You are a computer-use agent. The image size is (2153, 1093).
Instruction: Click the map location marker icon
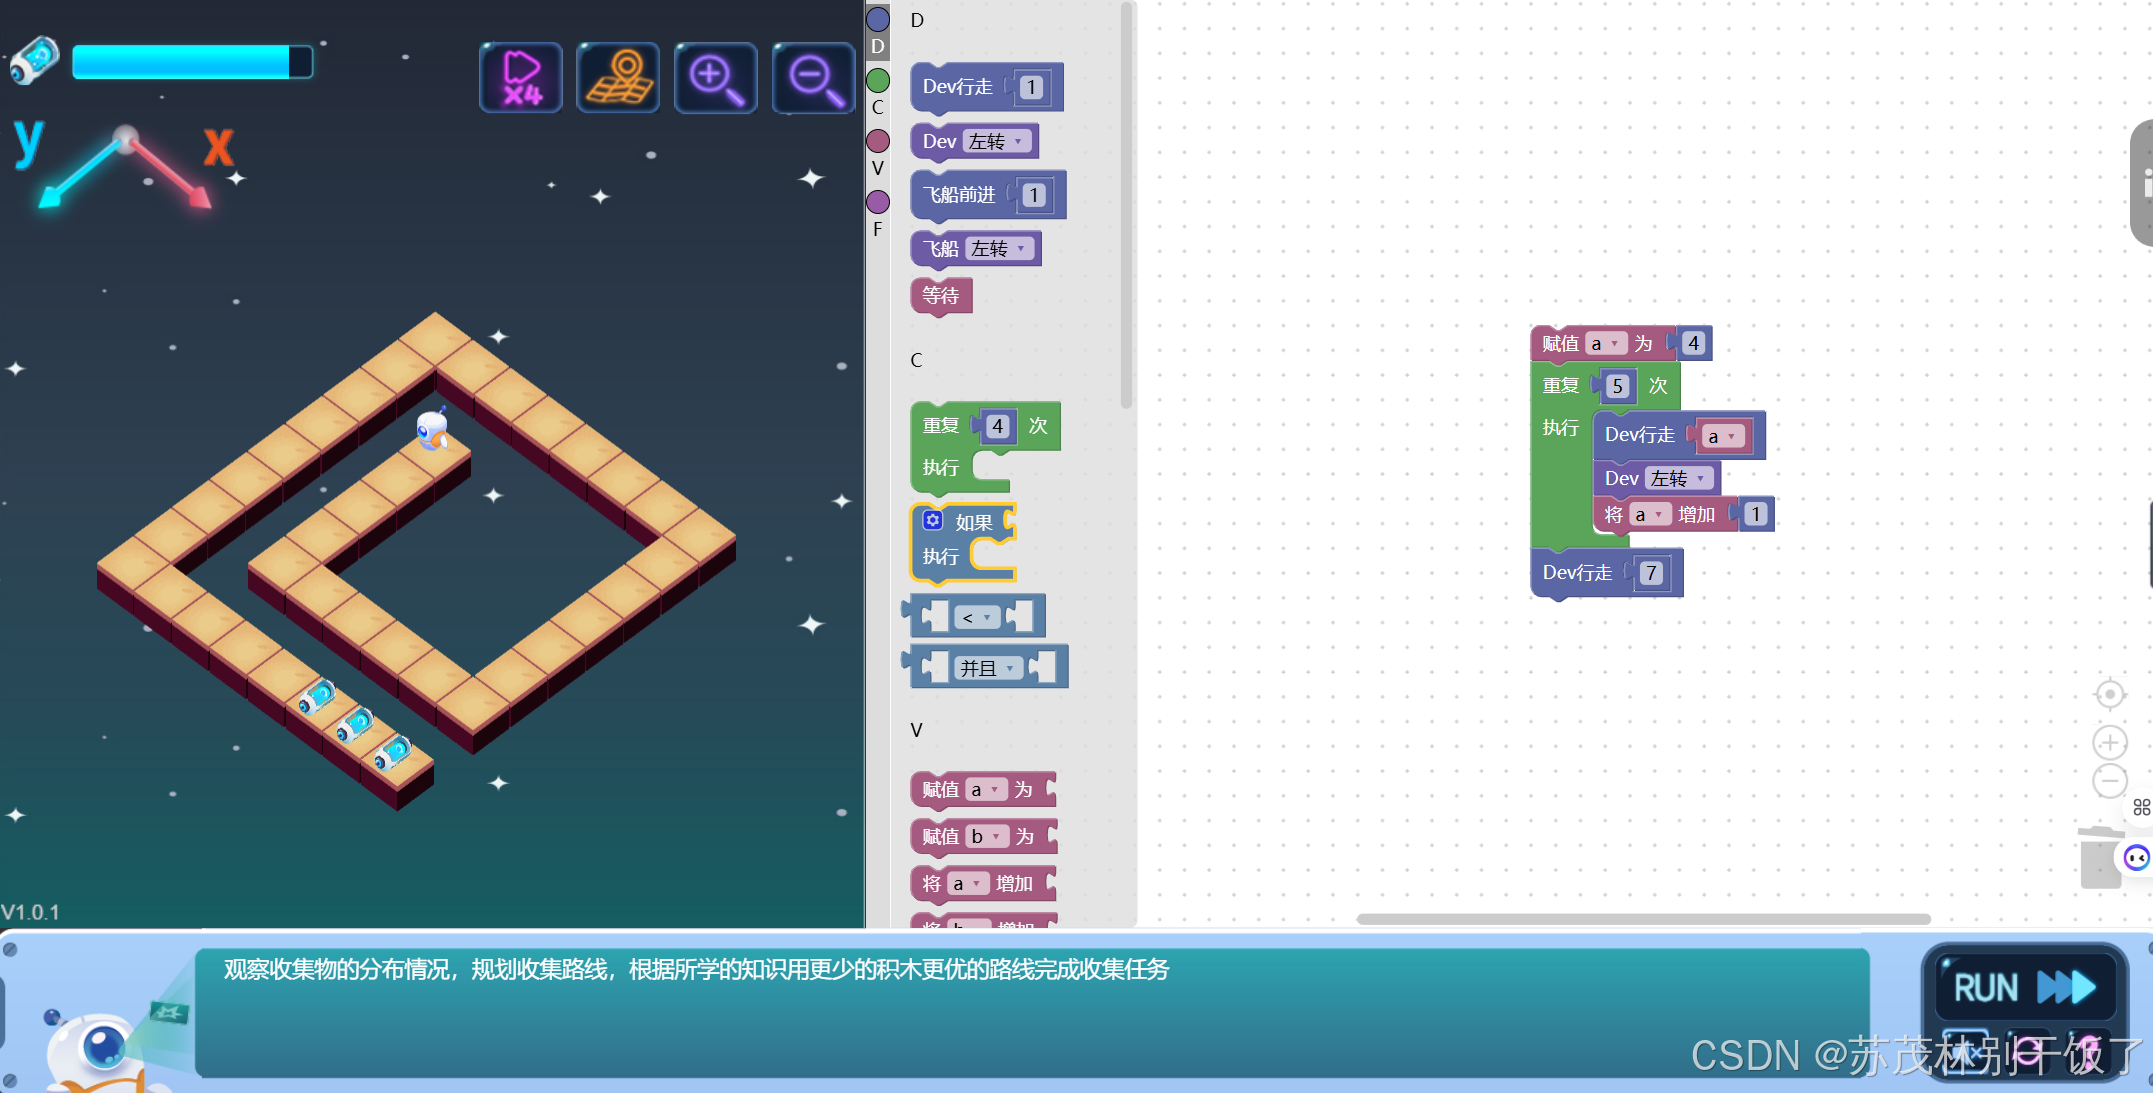[618, 77]
